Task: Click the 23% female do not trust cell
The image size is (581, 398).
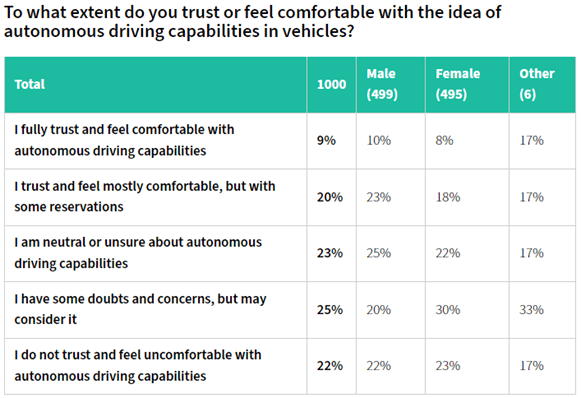Action: 467,366
